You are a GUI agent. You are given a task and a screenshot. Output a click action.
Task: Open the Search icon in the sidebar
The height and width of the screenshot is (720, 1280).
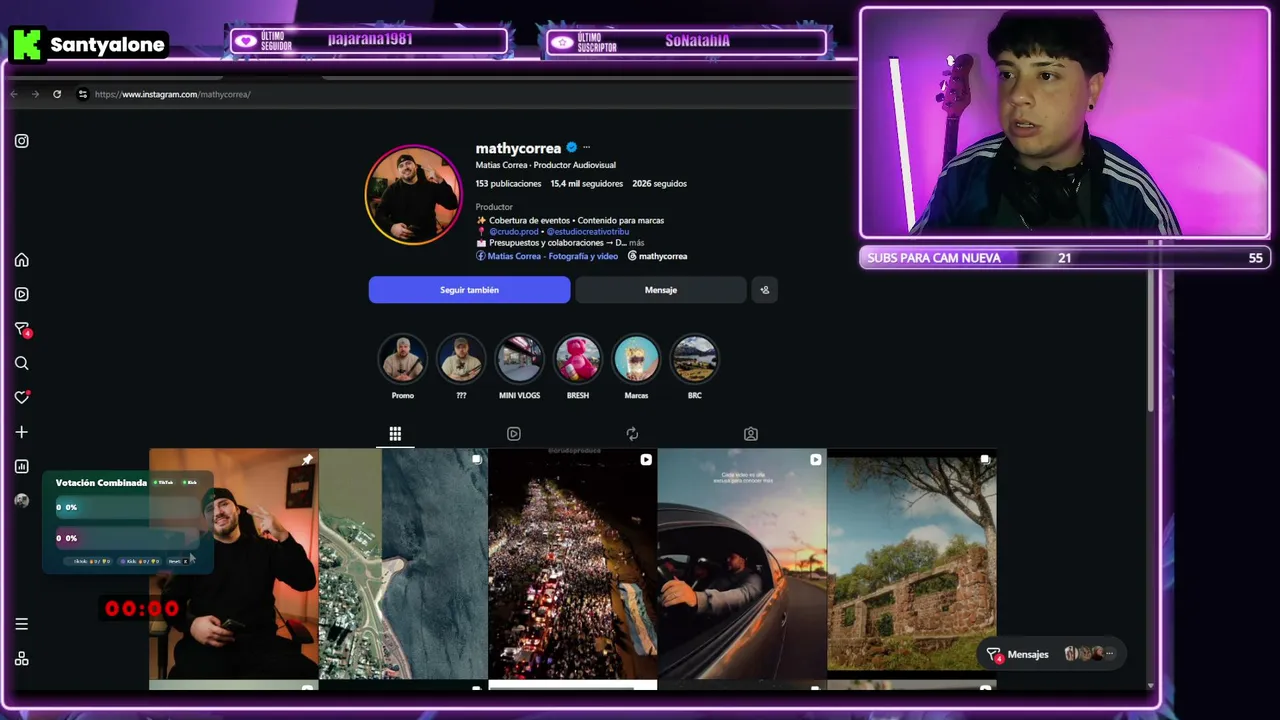click(22, 363)
